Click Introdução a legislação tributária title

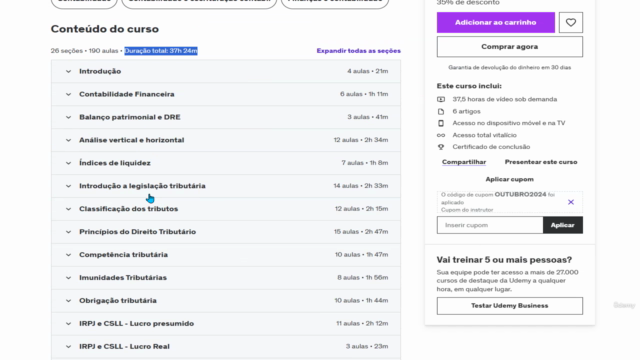(142, 186)
